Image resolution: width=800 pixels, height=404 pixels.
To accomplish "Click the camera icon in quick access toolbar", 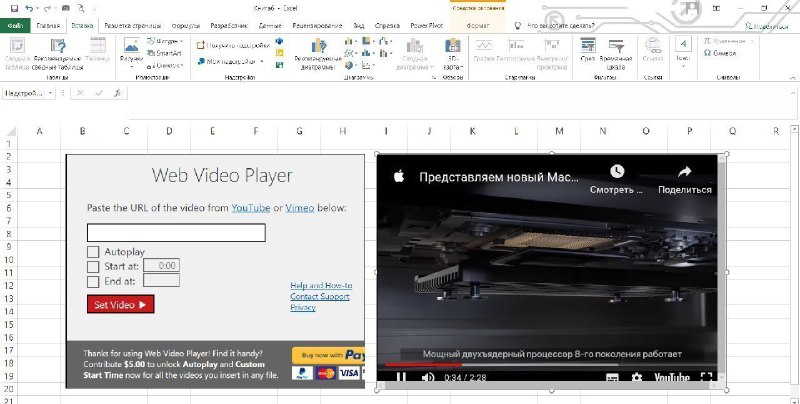I will (x=65, y=9).
